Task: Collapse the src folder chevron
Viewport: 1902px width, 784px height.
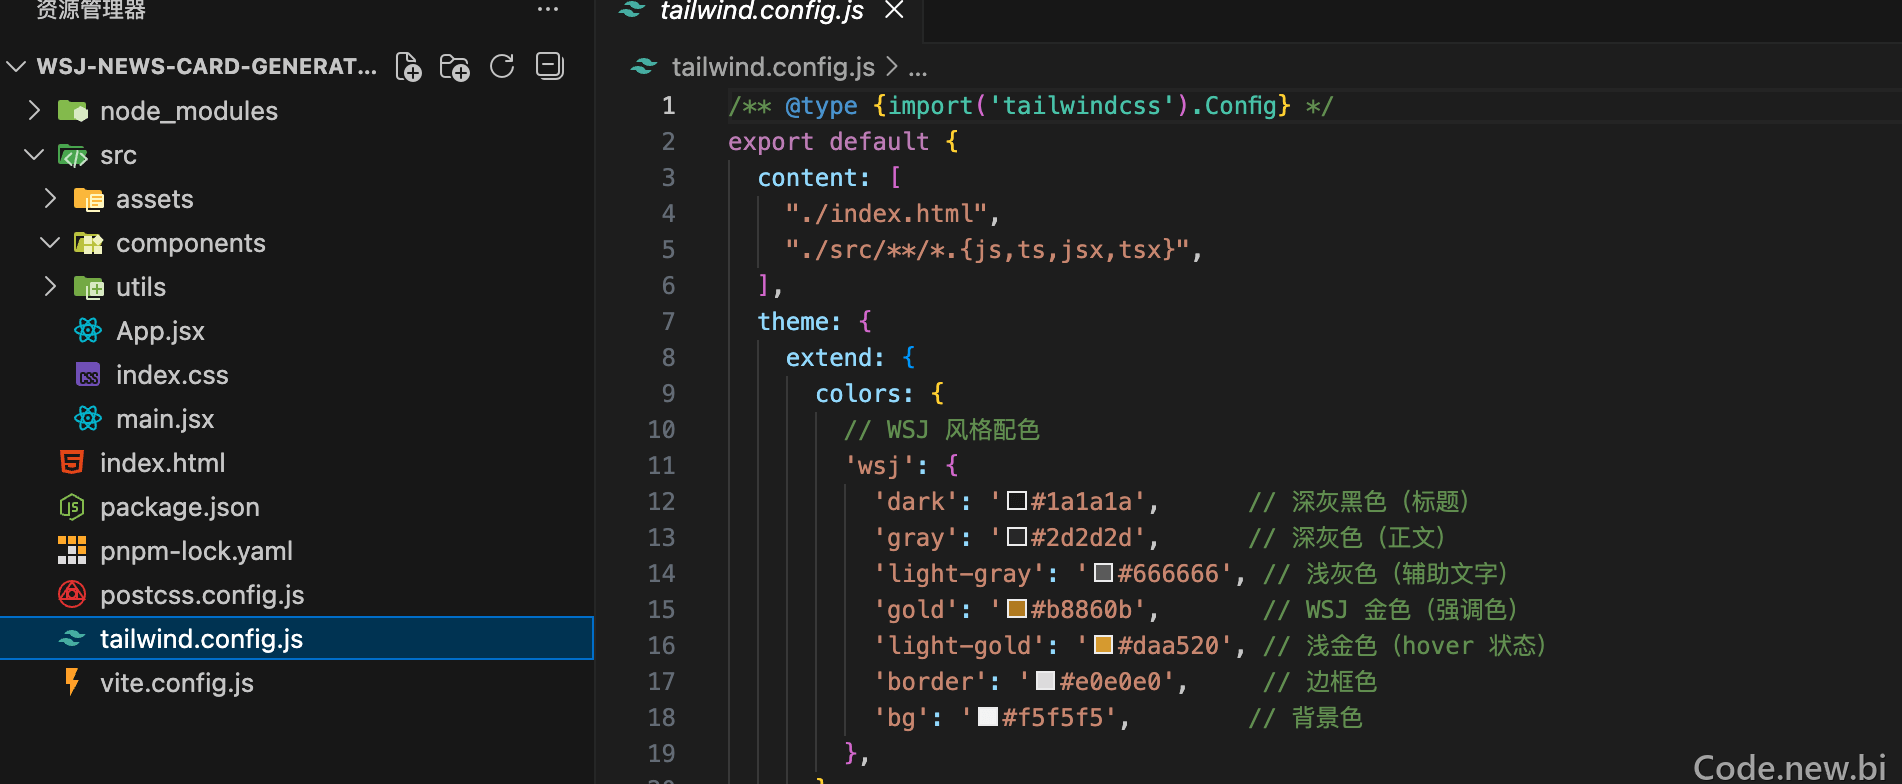Action: (x=34, y=155)
